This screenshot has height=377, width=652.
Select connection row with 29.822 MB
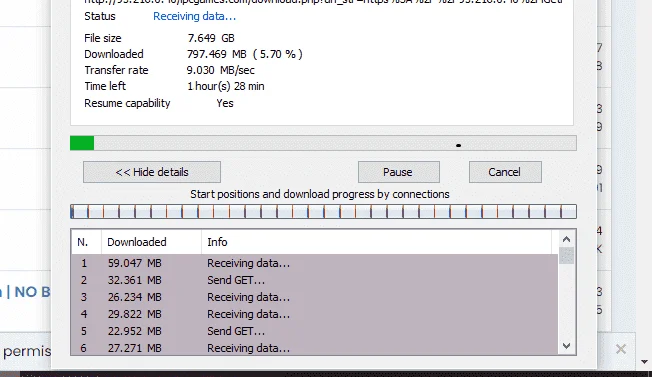[314, 314]
